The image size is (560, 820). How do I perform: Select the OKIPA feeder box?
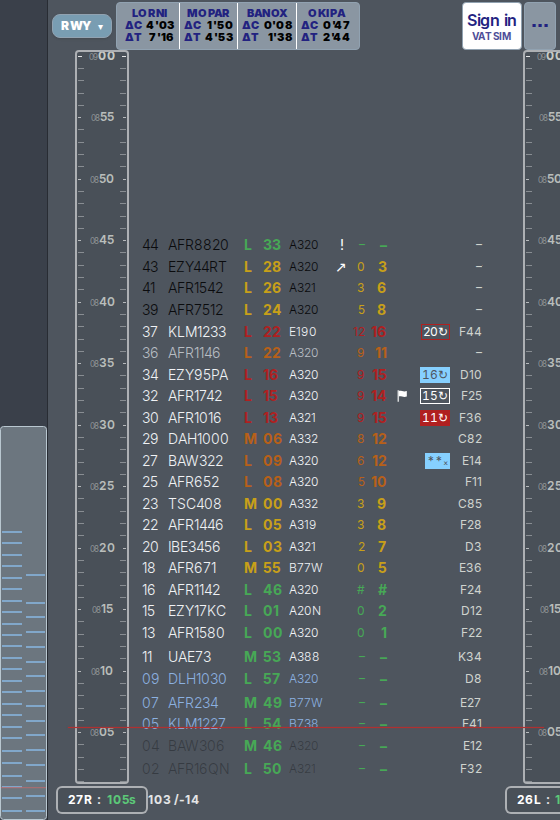[327, 26]
